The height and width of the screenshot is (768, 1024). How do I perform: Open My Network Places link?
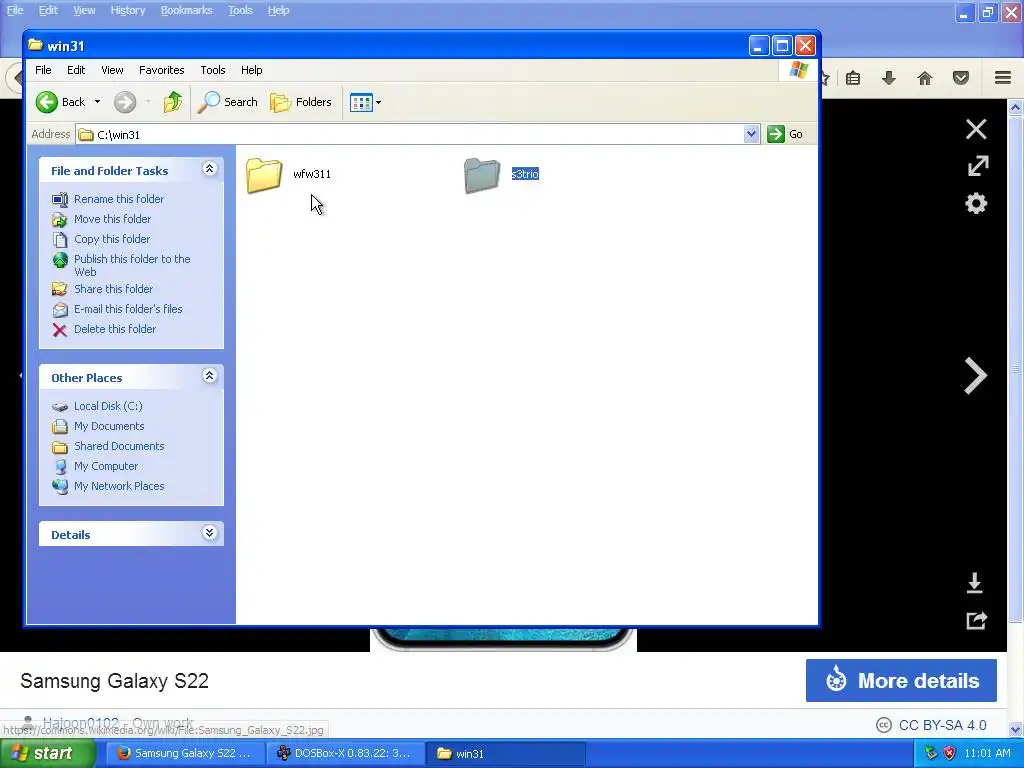coord(119,486)
